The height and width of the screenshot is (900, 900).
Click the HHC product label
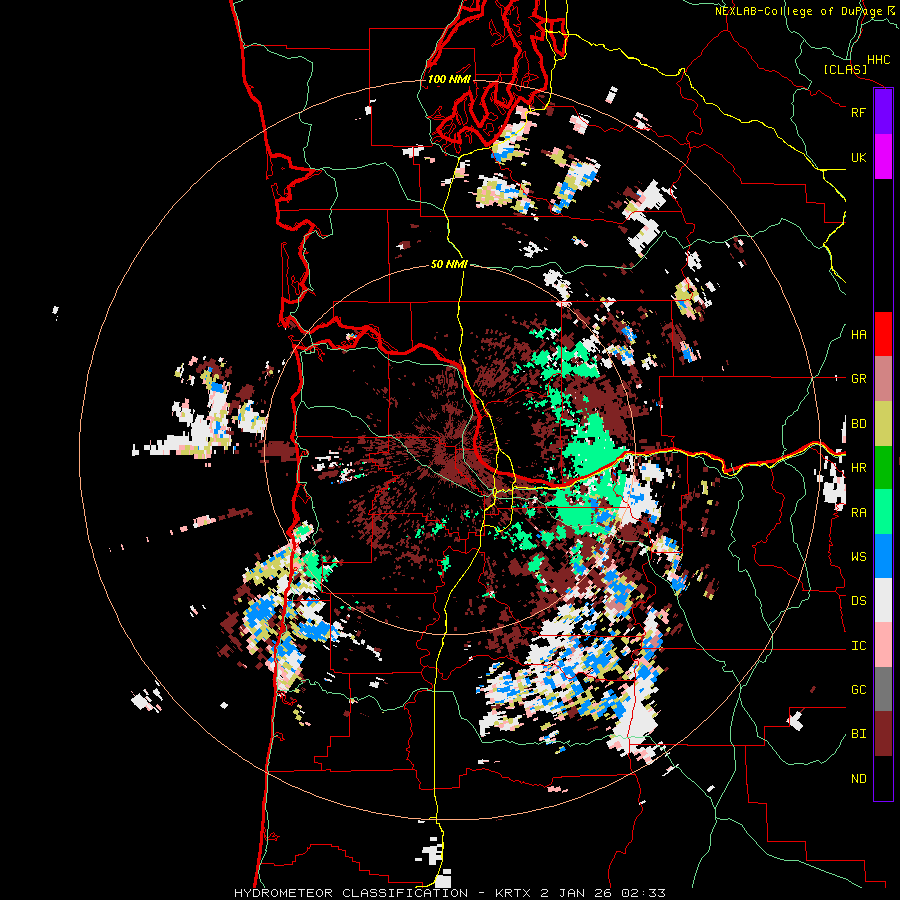(878, 60)
